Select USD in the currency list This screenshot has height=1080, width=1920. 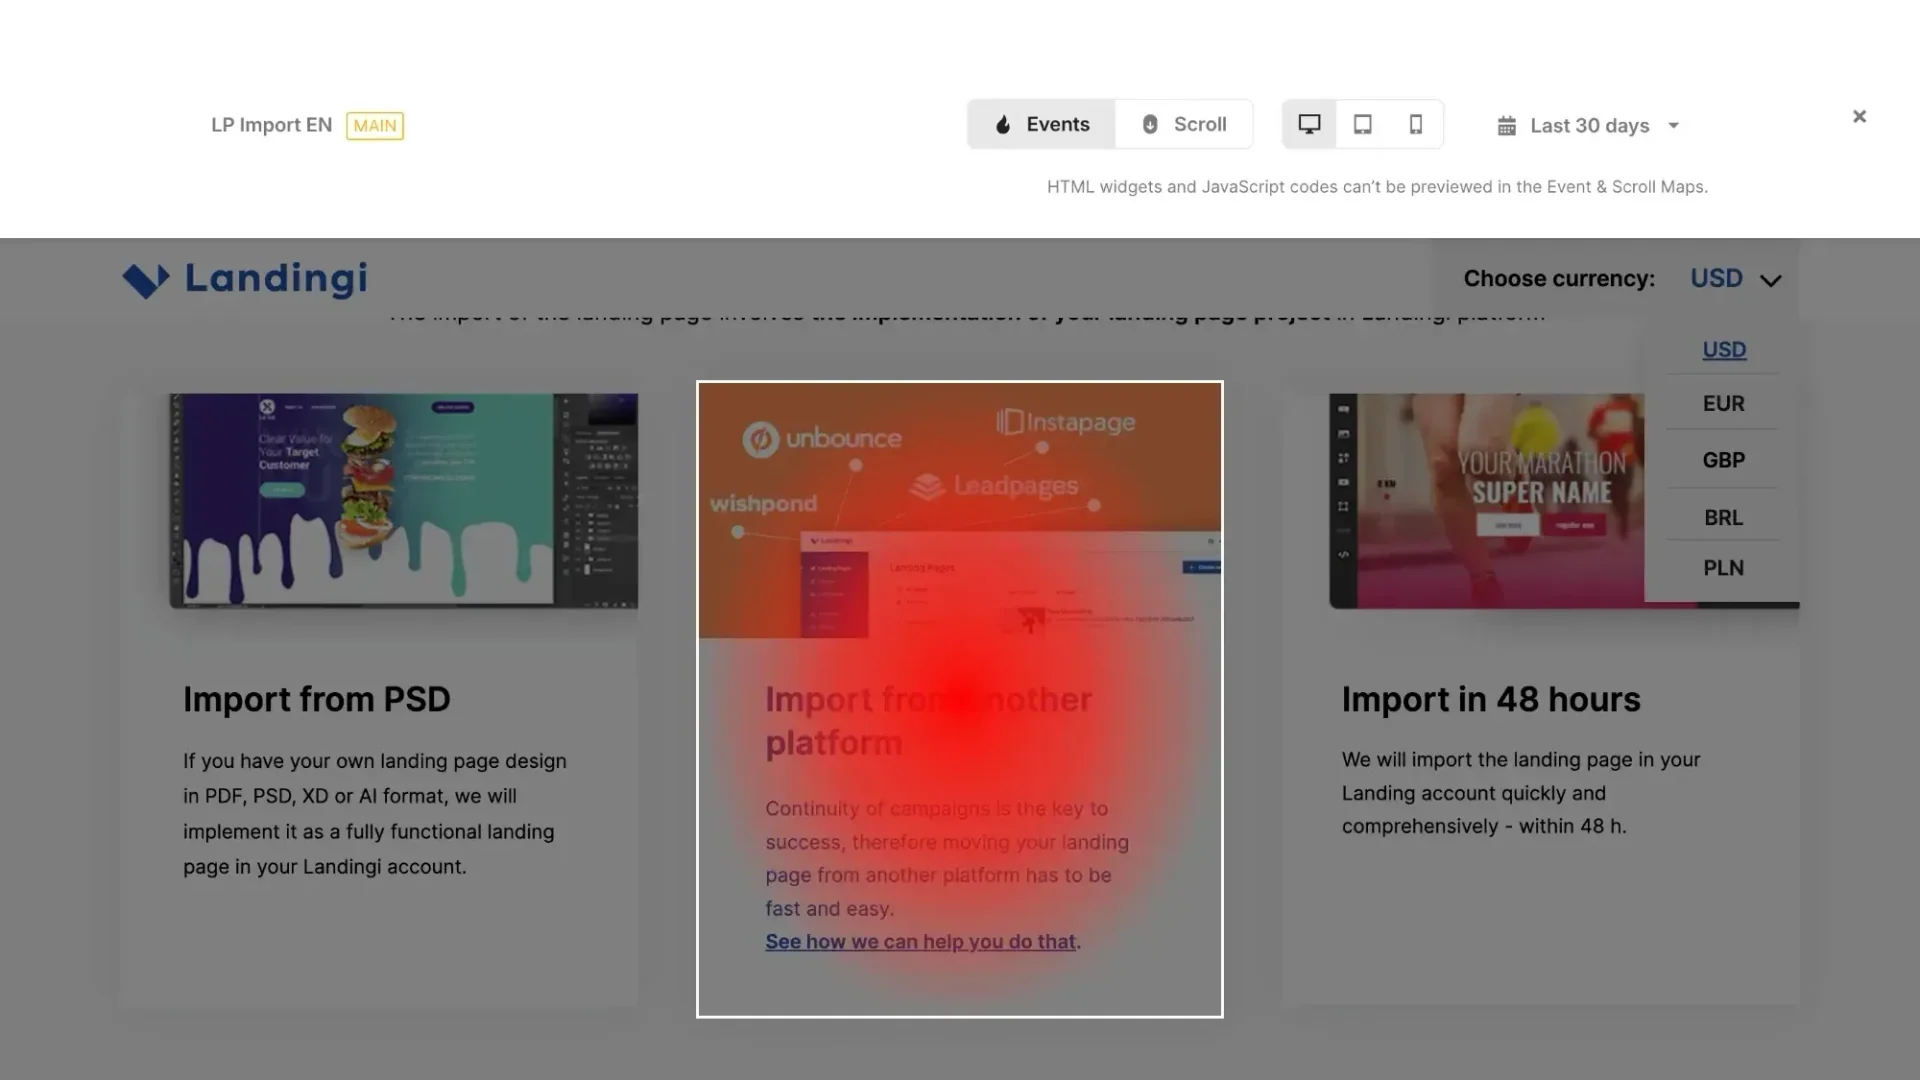point(1724,350)
